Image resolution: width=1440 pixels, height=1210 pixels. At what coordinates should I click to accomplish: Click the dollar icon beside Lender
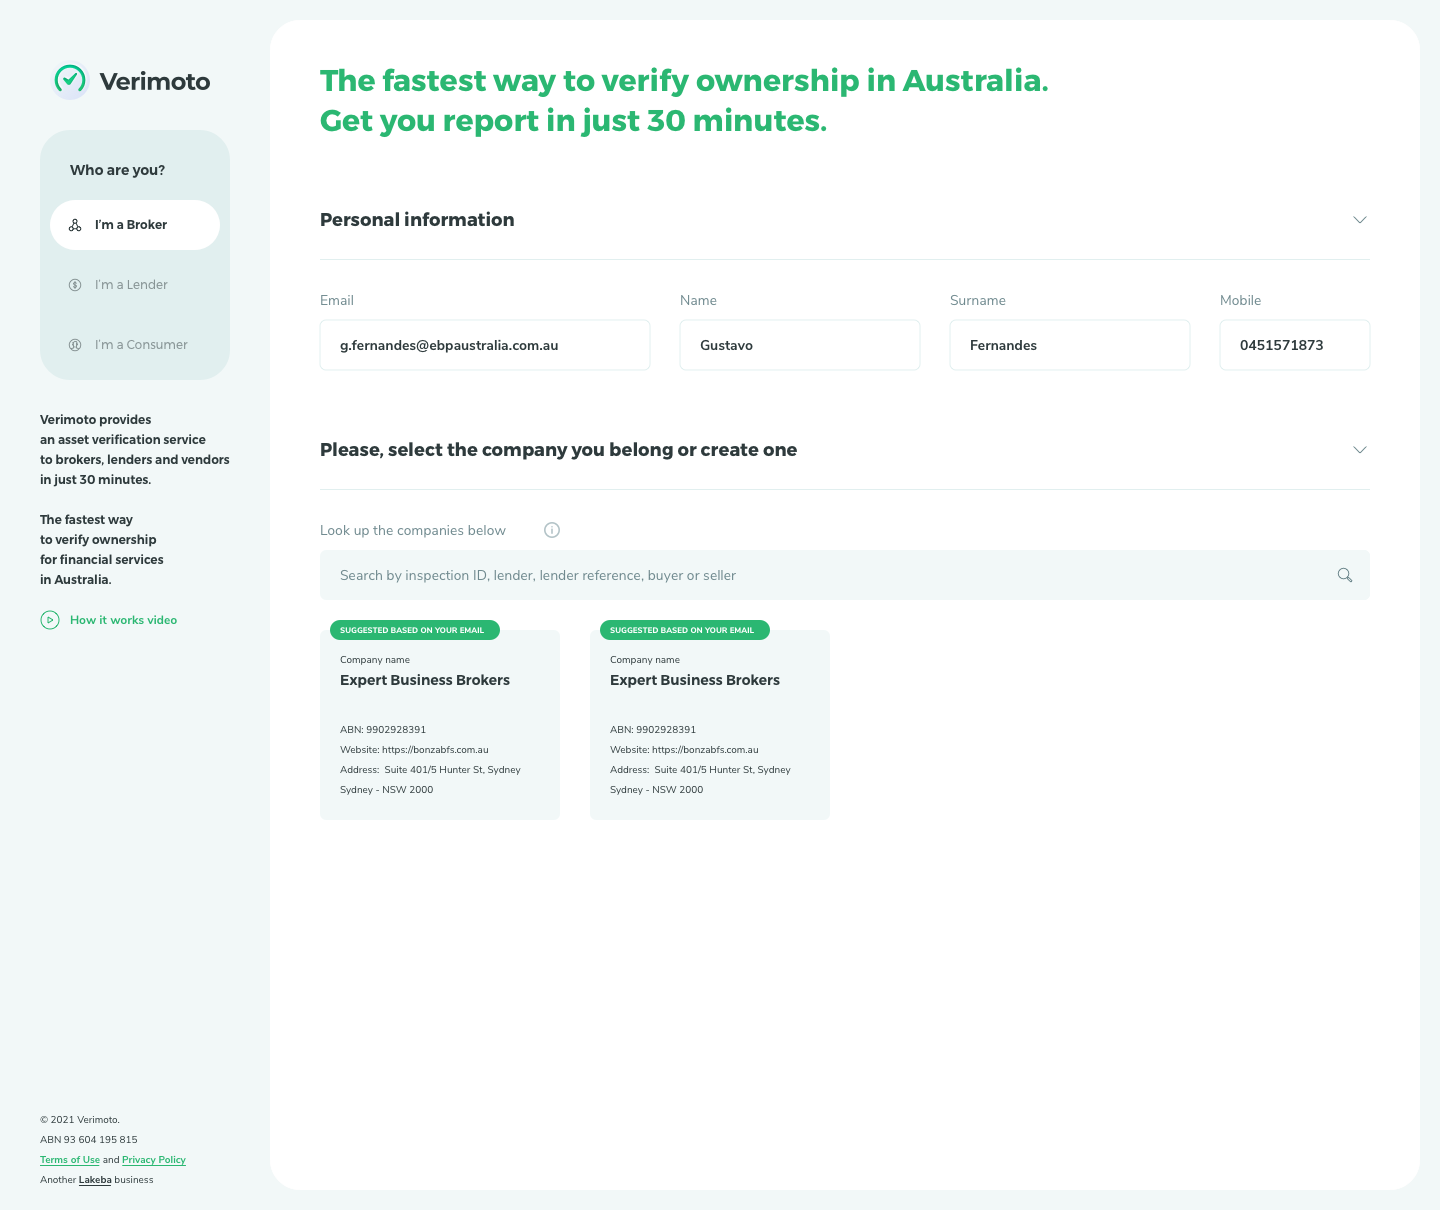point(75,285)
